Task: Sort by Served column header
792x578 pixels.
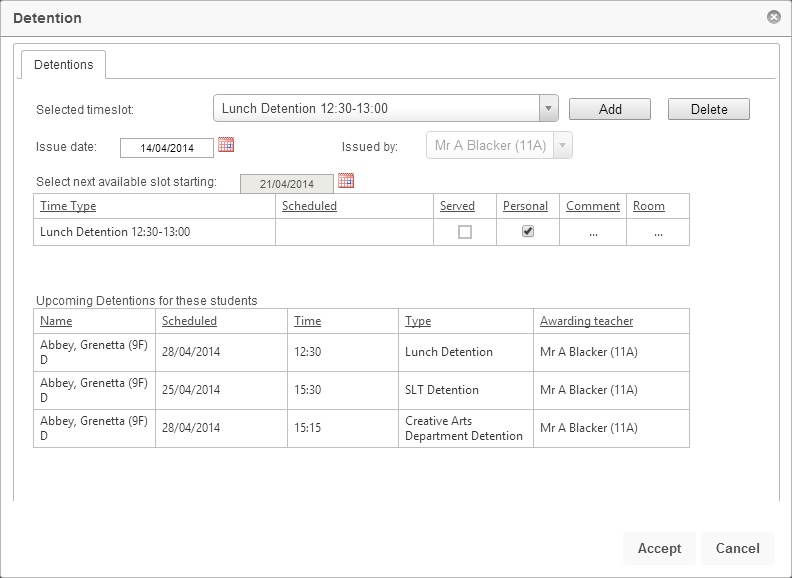Action: click(457, 206)
